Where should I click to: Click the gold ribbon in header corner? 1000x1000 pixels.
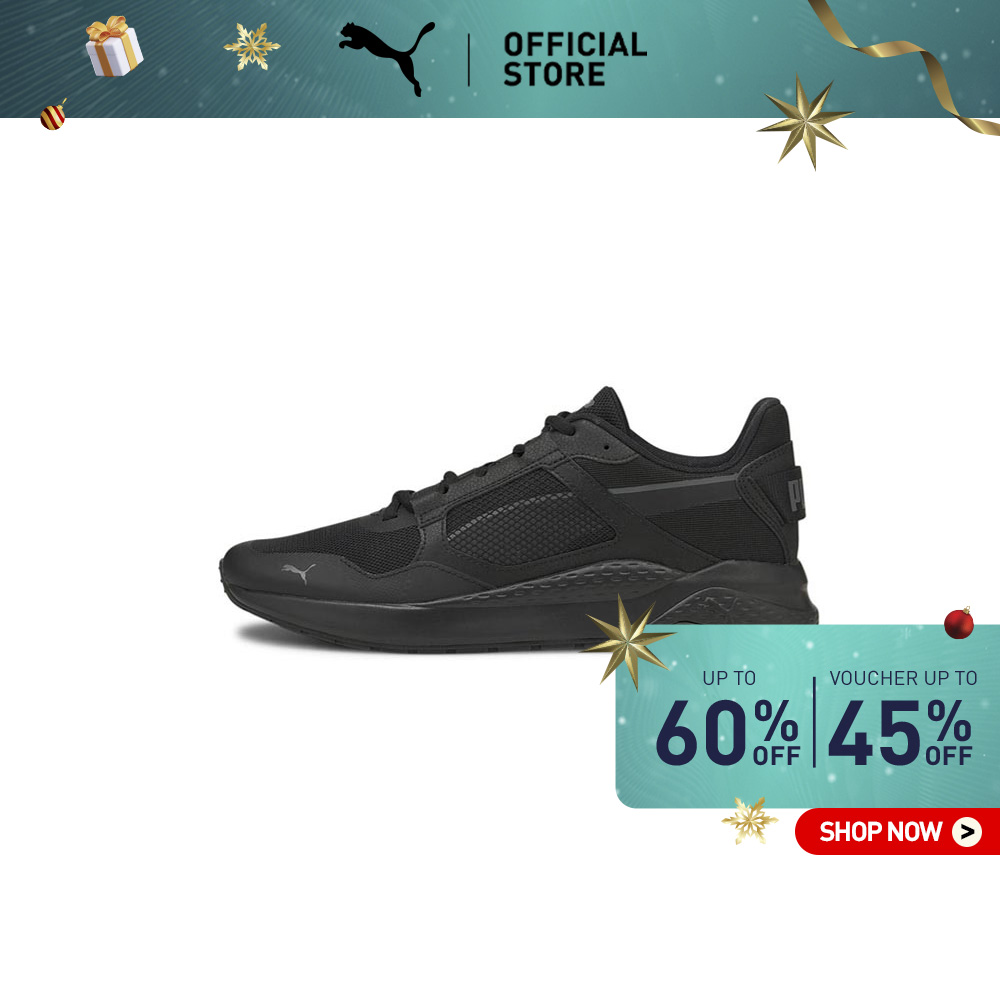[x=904, y=64]
